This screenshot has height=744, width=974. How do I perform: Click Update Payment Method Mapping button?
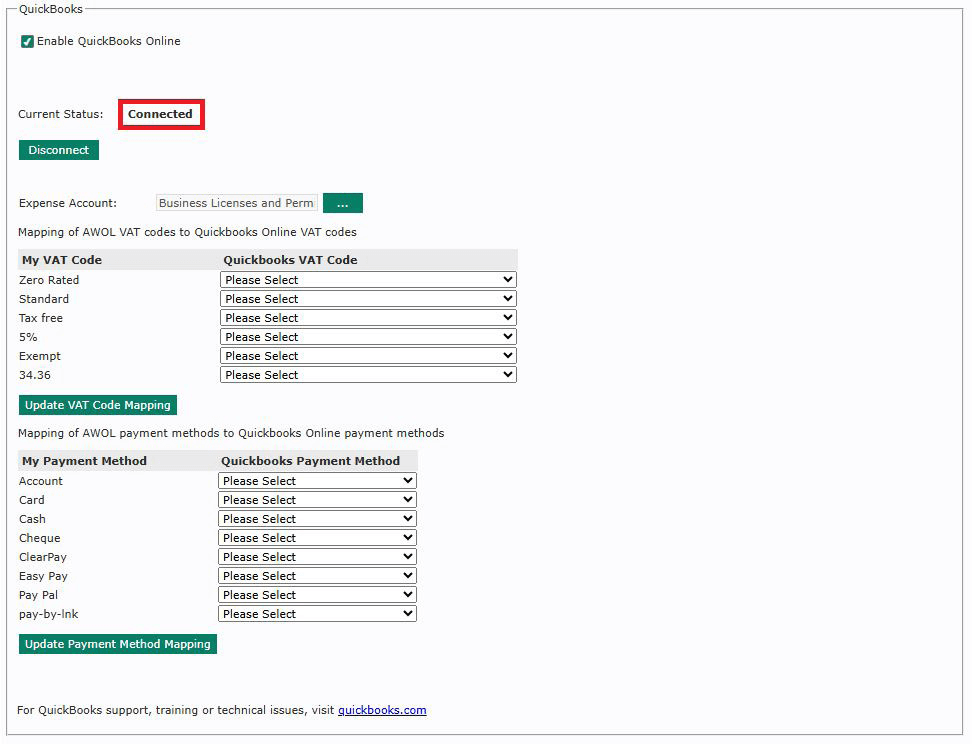click(118, 644)
